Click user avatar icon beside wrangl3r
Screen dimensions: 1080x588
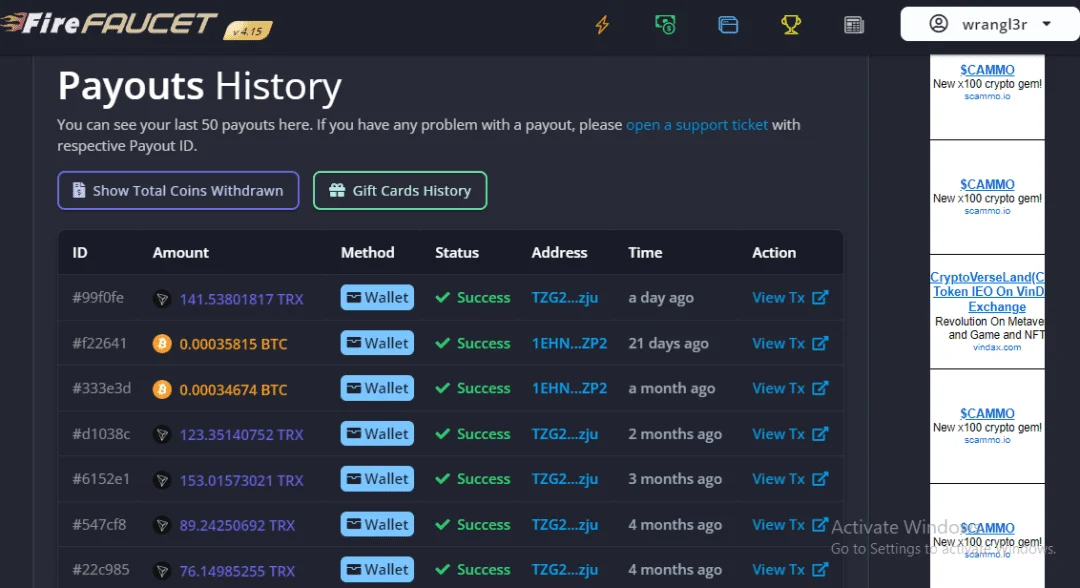click(x=938, y=23)
